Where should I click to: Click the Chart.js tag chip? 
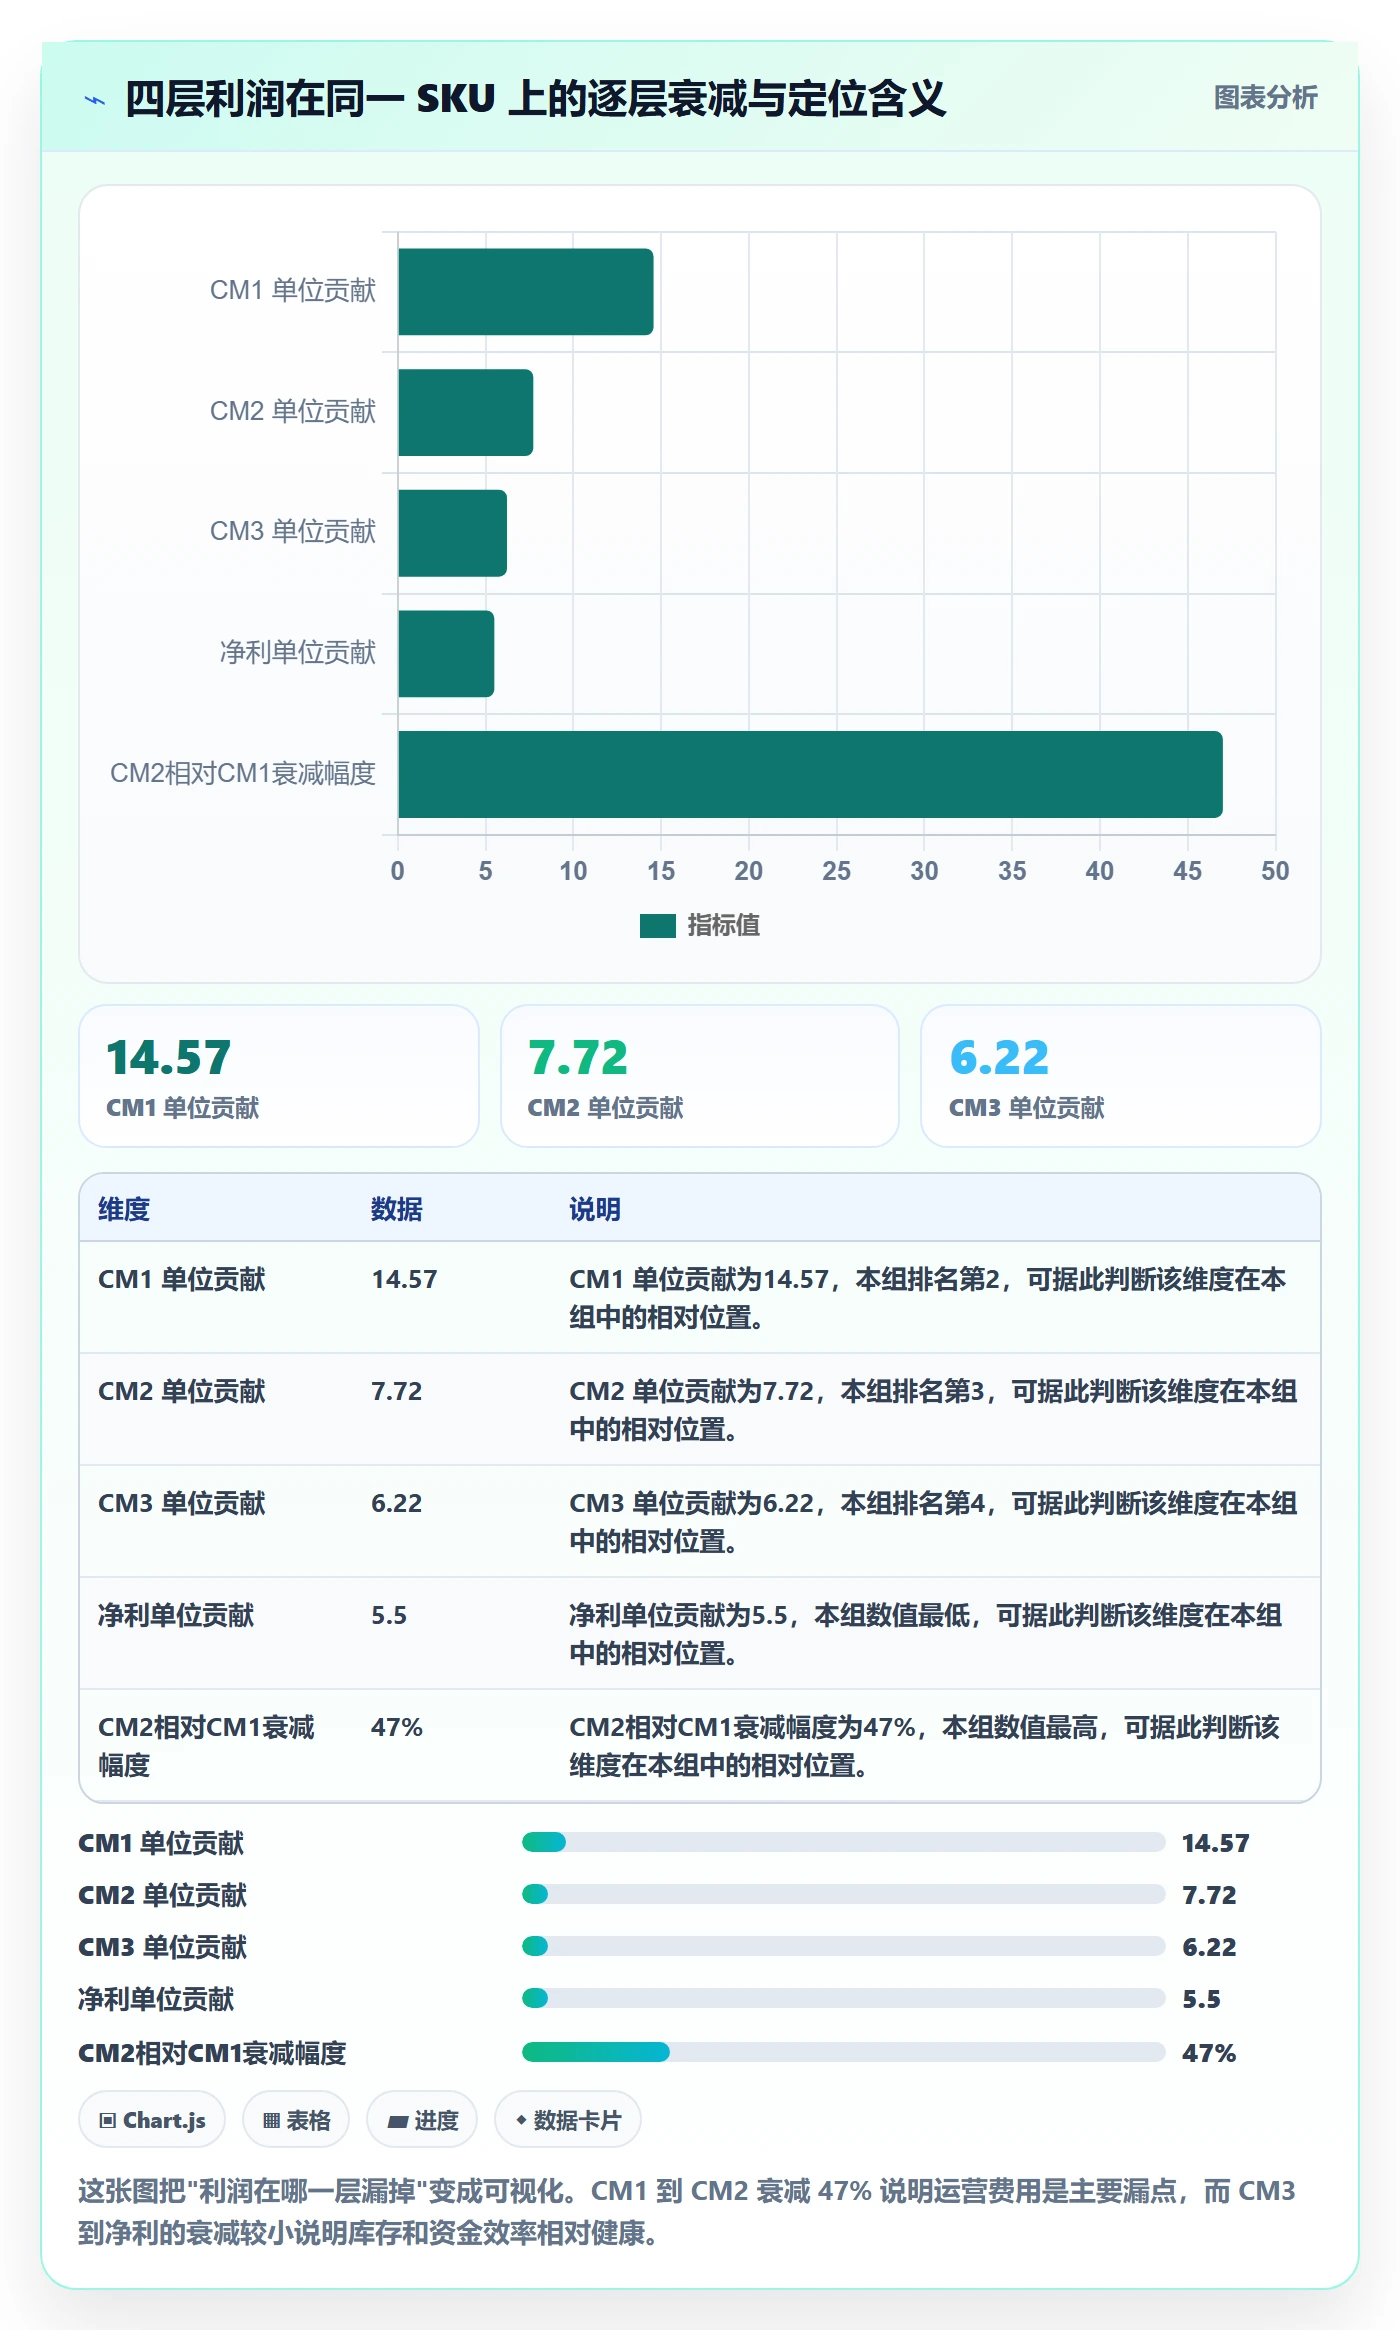[x=152, y=2119]
